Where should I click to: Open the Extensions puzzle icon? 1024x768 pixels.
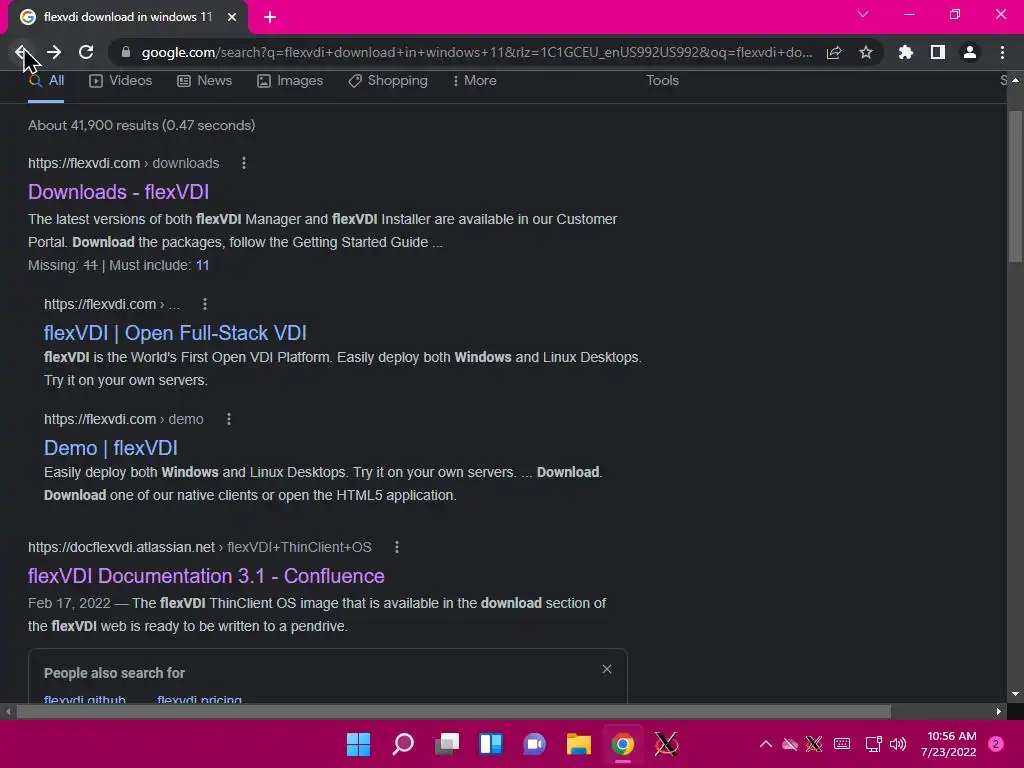(906, 52)
